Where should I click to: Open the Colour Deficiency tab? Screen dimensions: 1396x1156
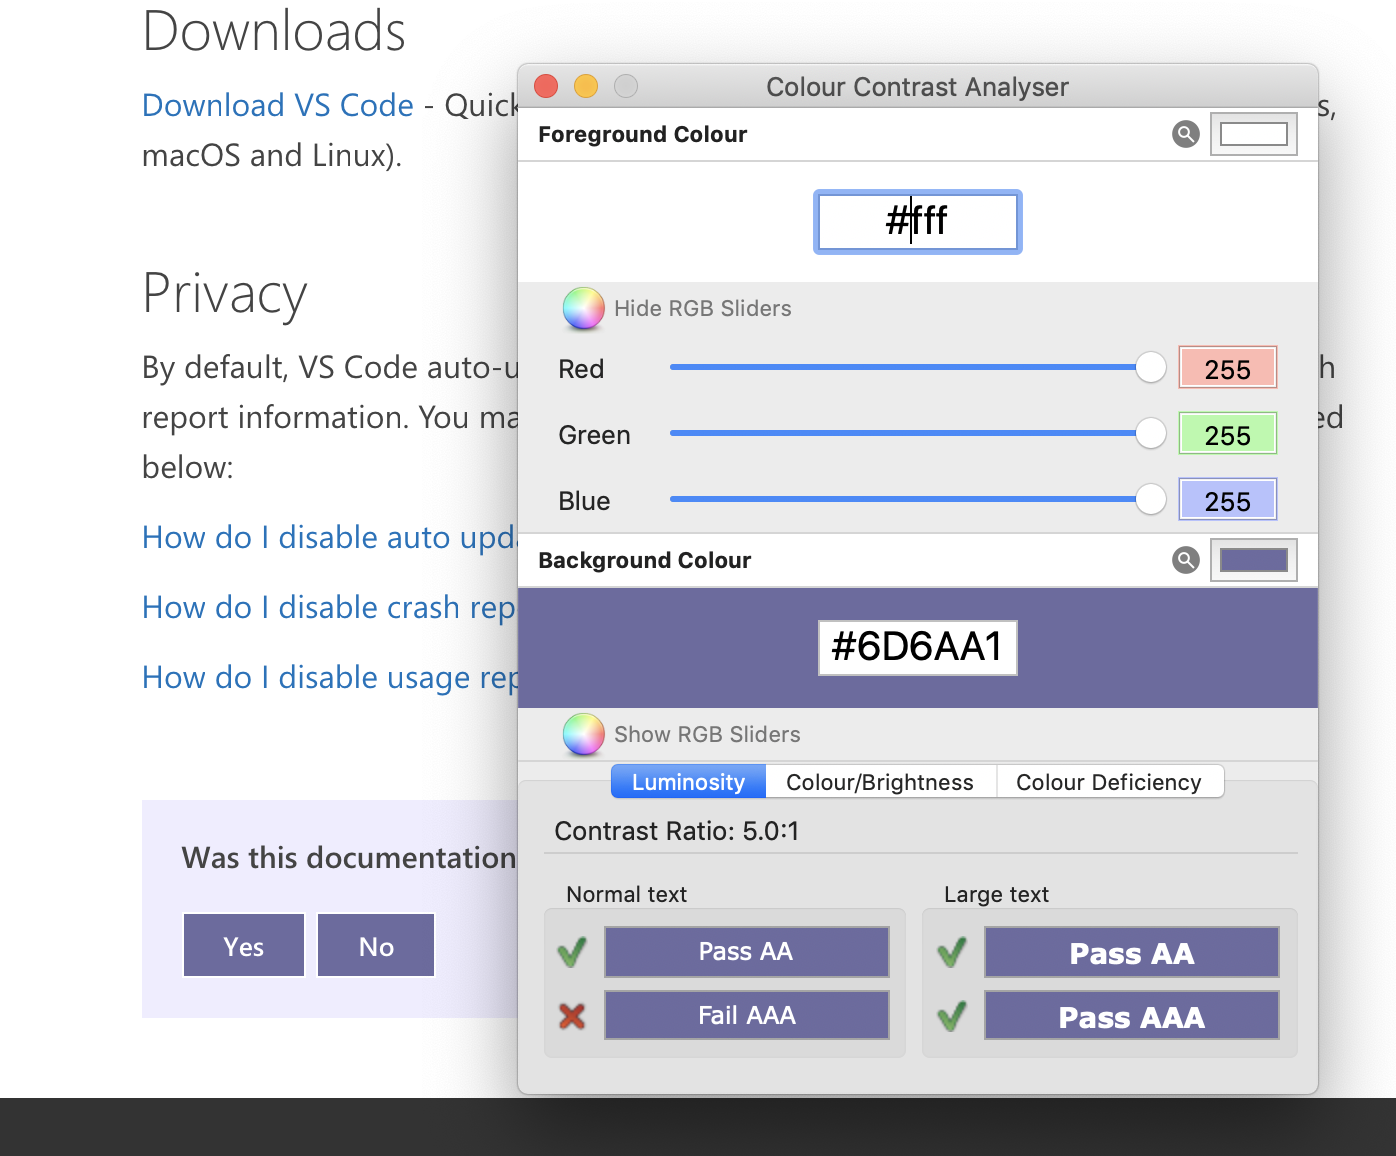click(1110, 781)
